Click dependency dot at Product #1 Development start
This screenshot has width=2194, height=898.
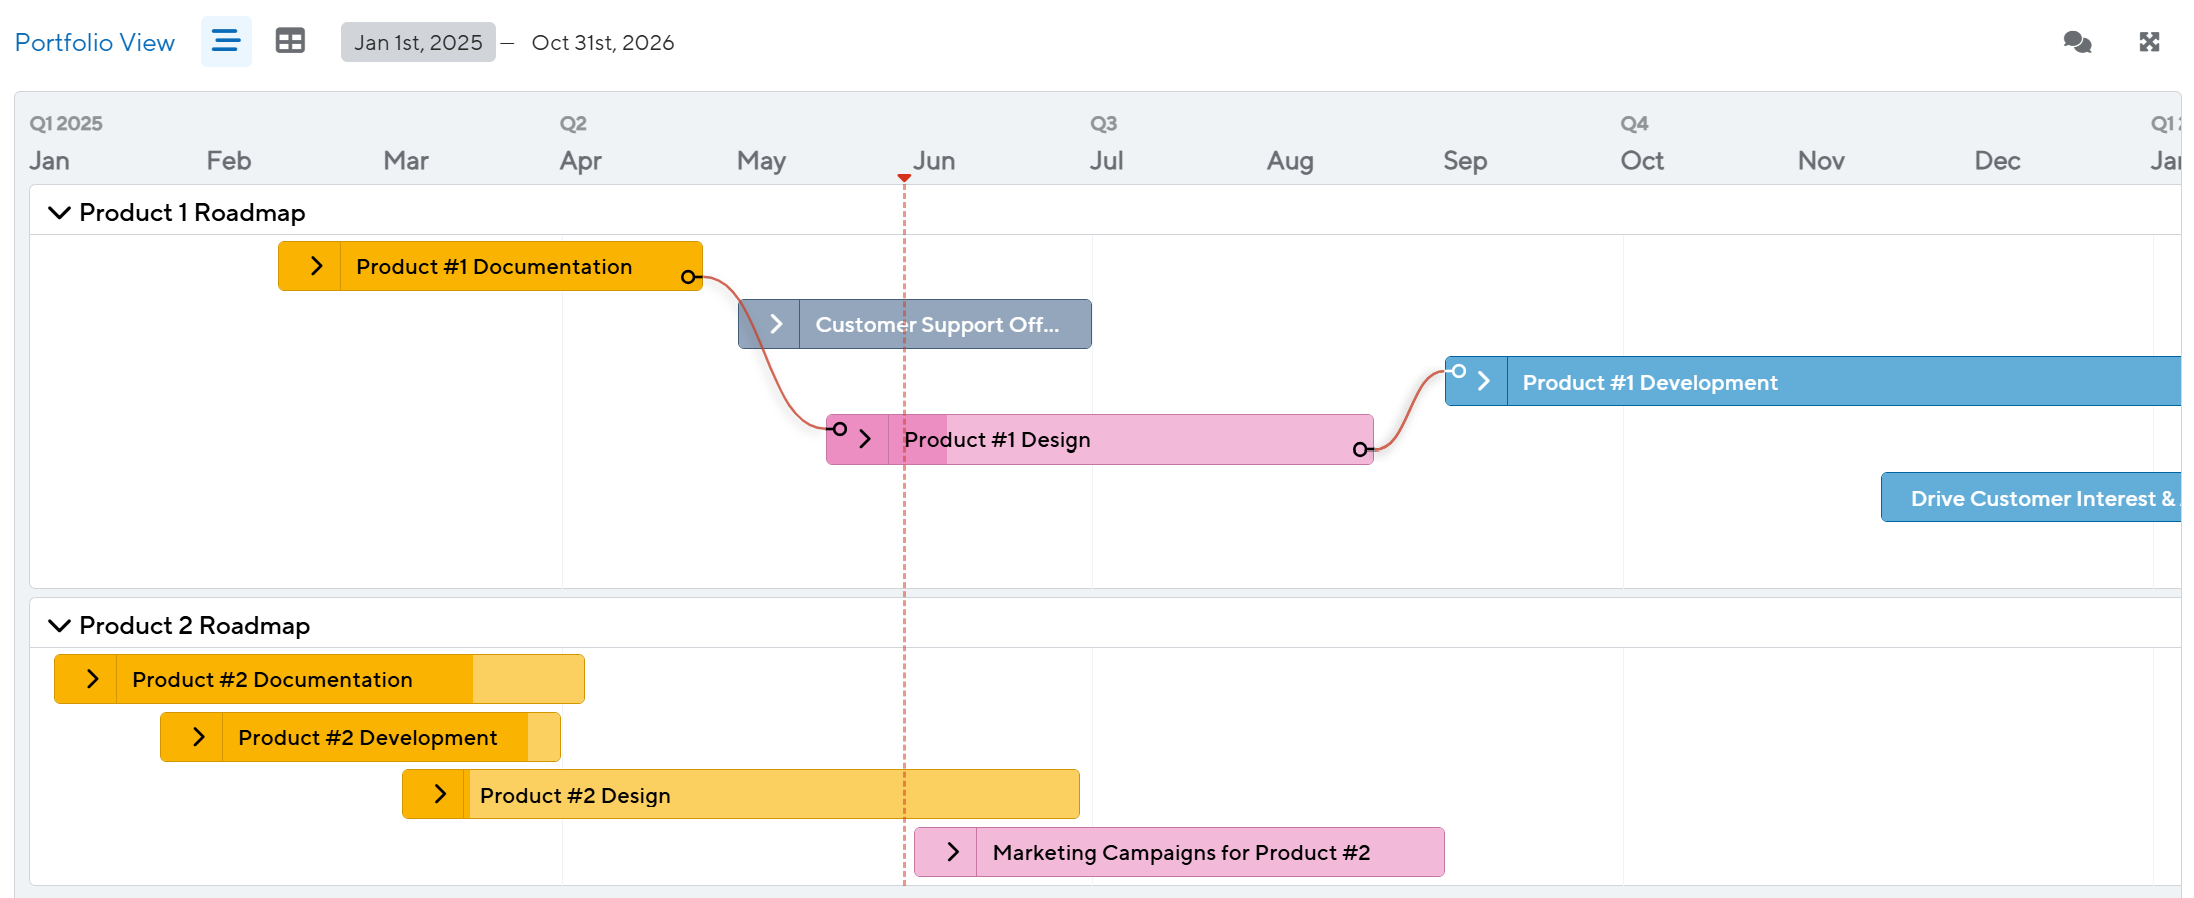[1459, 371]
